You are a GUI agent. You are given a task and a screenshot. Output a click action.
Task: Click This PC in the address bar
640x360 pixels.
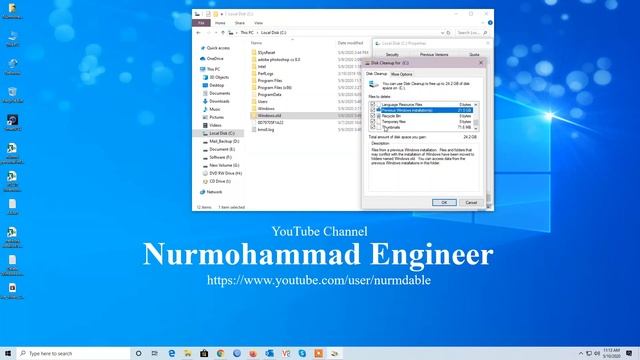[247, 33]
